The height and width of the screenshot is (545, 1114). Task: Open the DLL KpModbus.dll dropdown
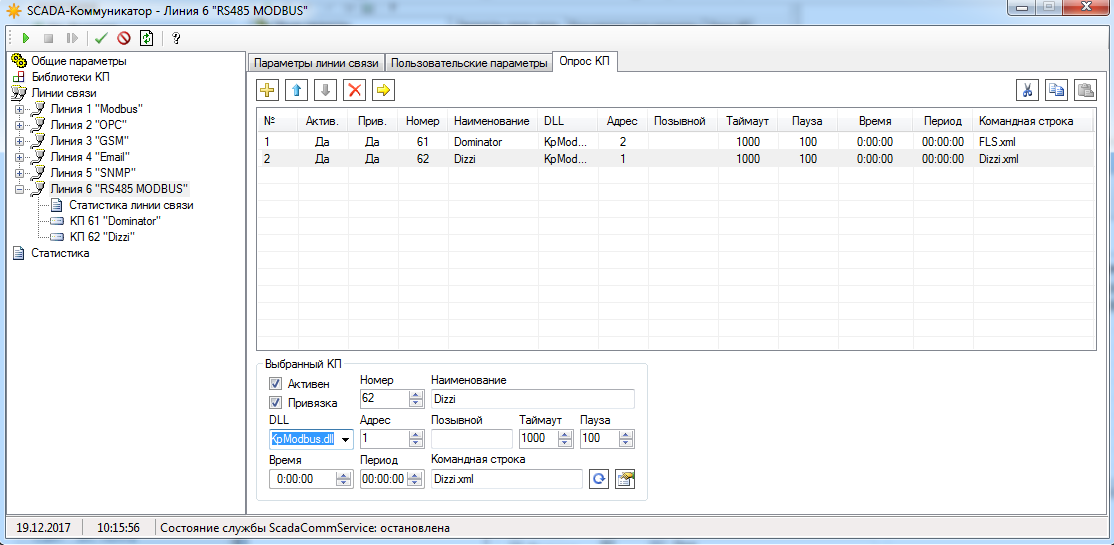click(345, 439)
